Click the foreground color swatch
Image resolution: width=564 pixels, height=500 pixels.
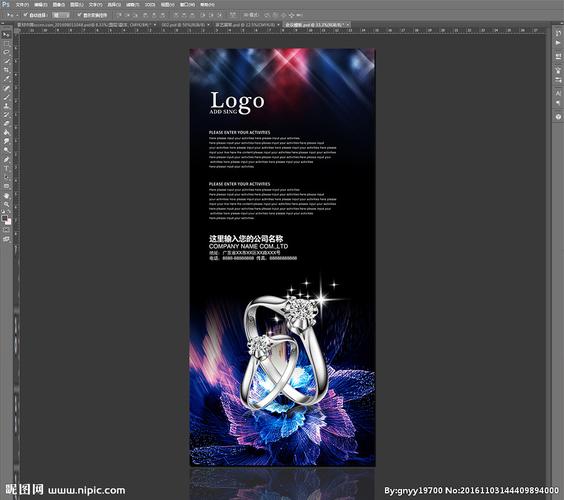coord(4,219)
